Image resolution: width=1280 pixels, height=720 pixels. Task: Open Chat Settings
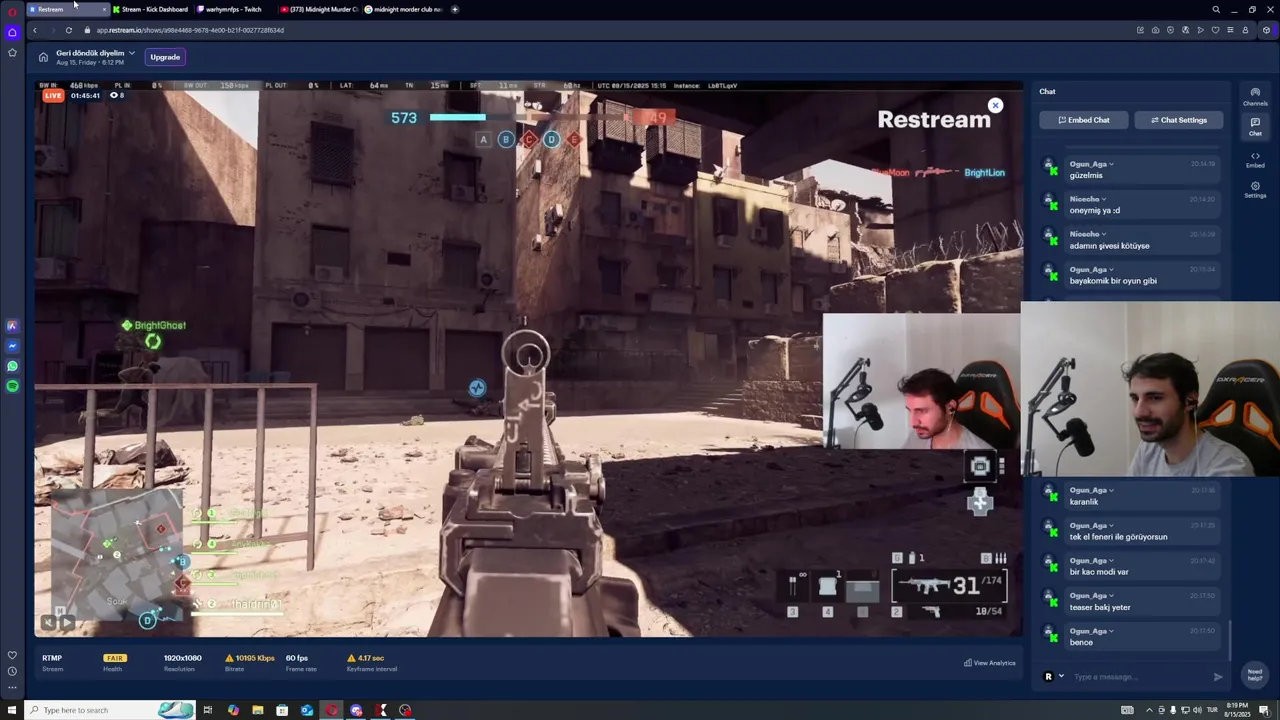point(1179,120)
